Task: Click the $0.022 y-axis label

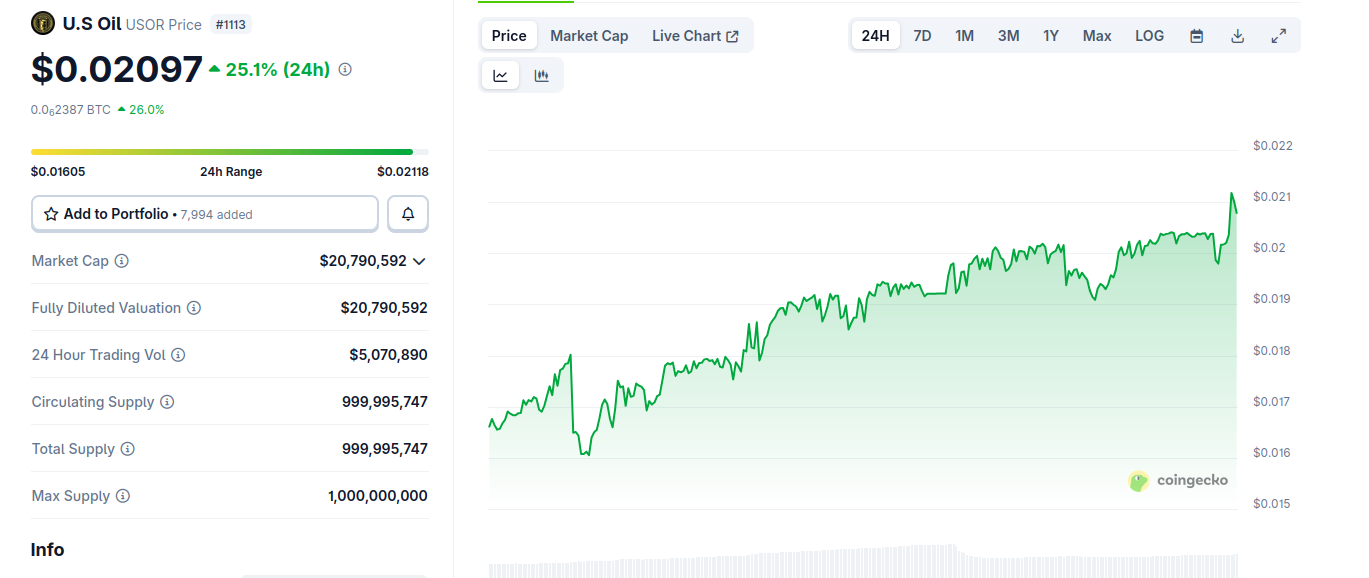Action: 1273,146
